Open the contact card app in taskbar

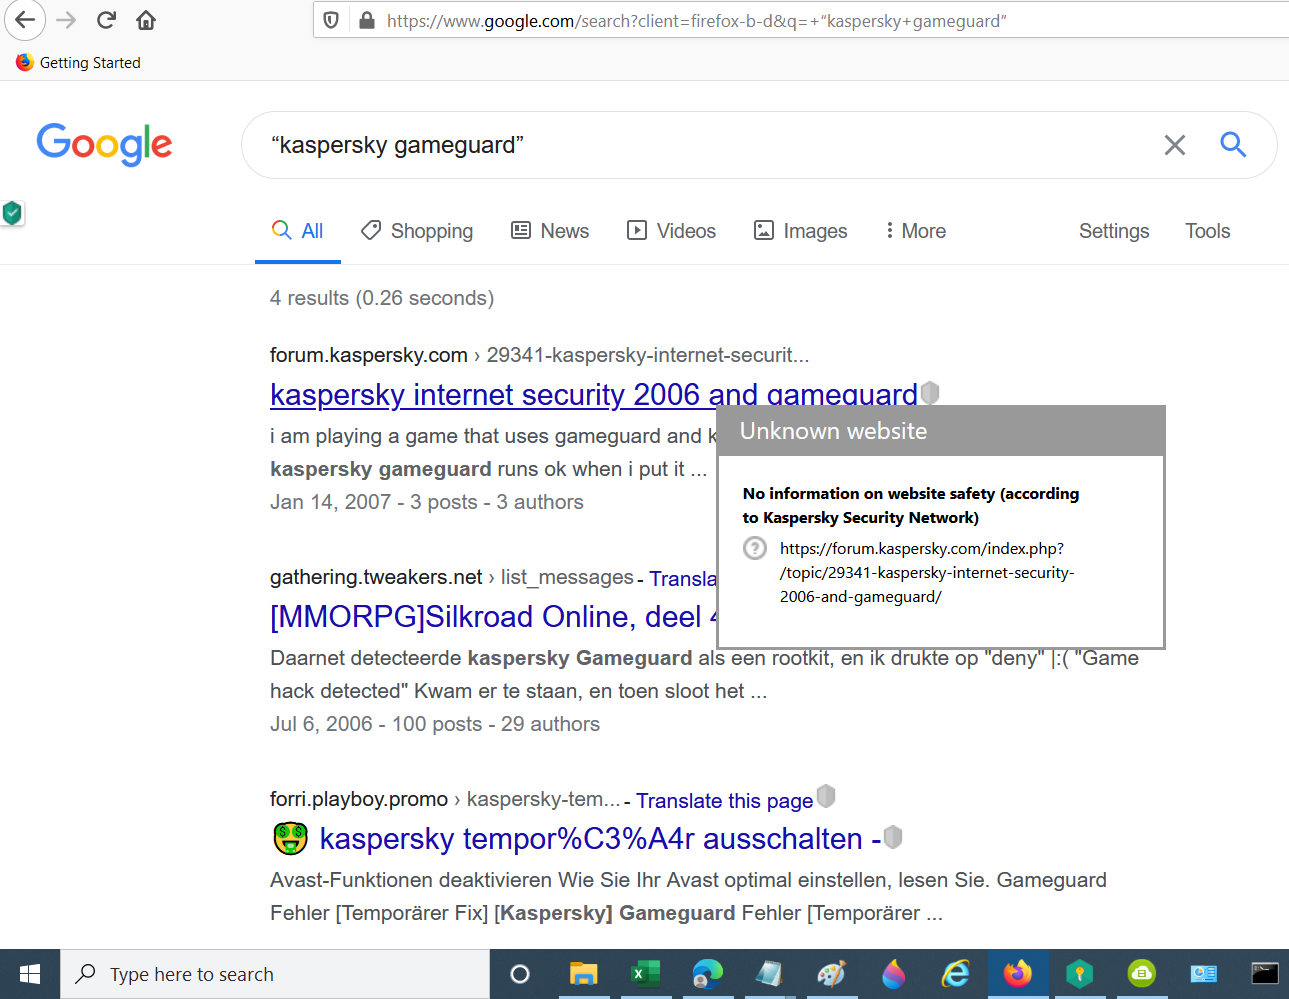pos(1203,974)
